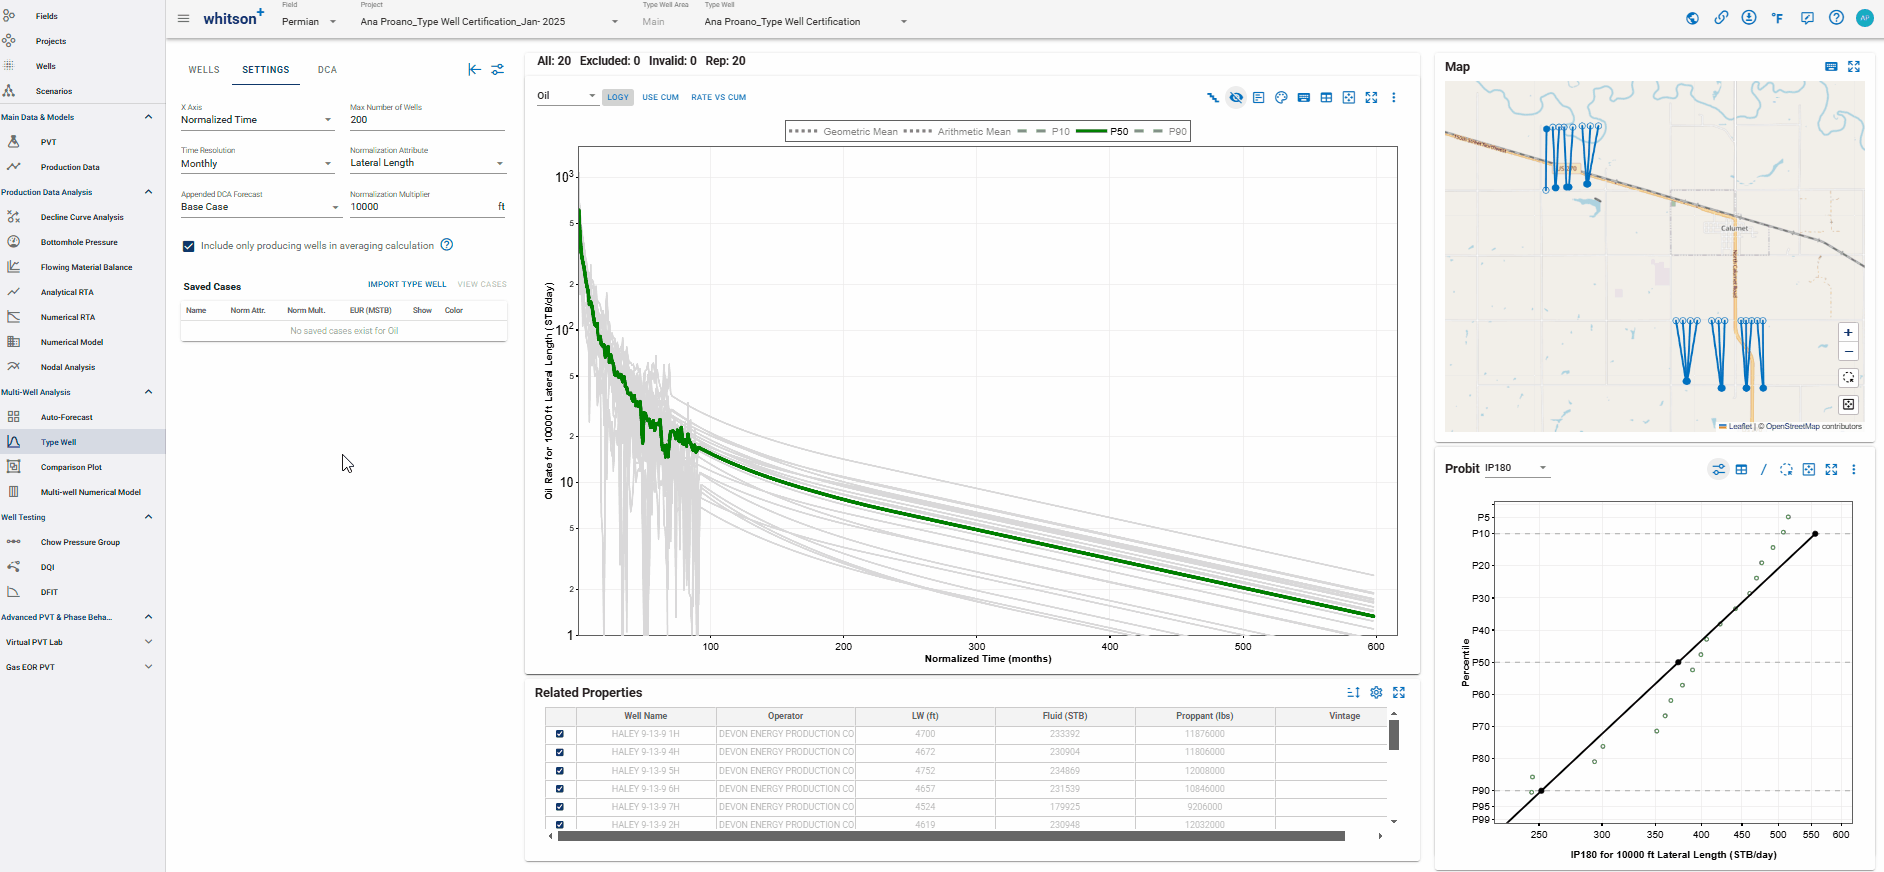Open the Probit plot data table icon
This screenshot has width=1884, height=872.
point(1741,469)
